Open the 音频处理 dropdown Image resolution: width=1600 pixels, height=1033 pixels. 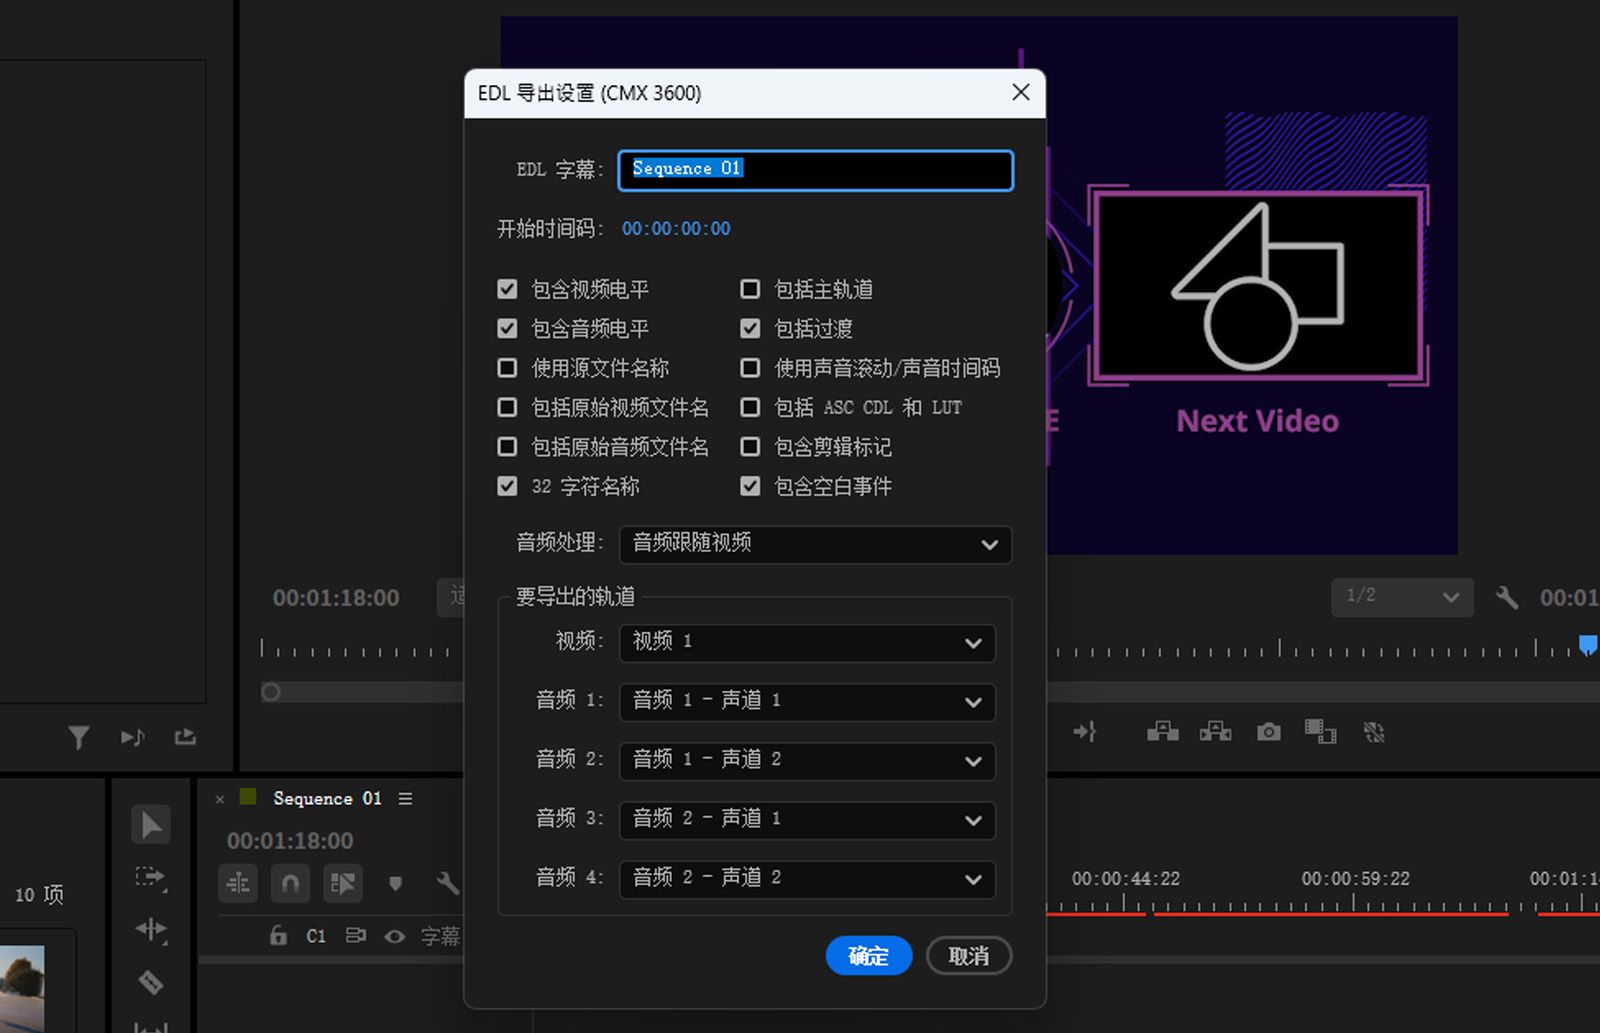point(814,545)
